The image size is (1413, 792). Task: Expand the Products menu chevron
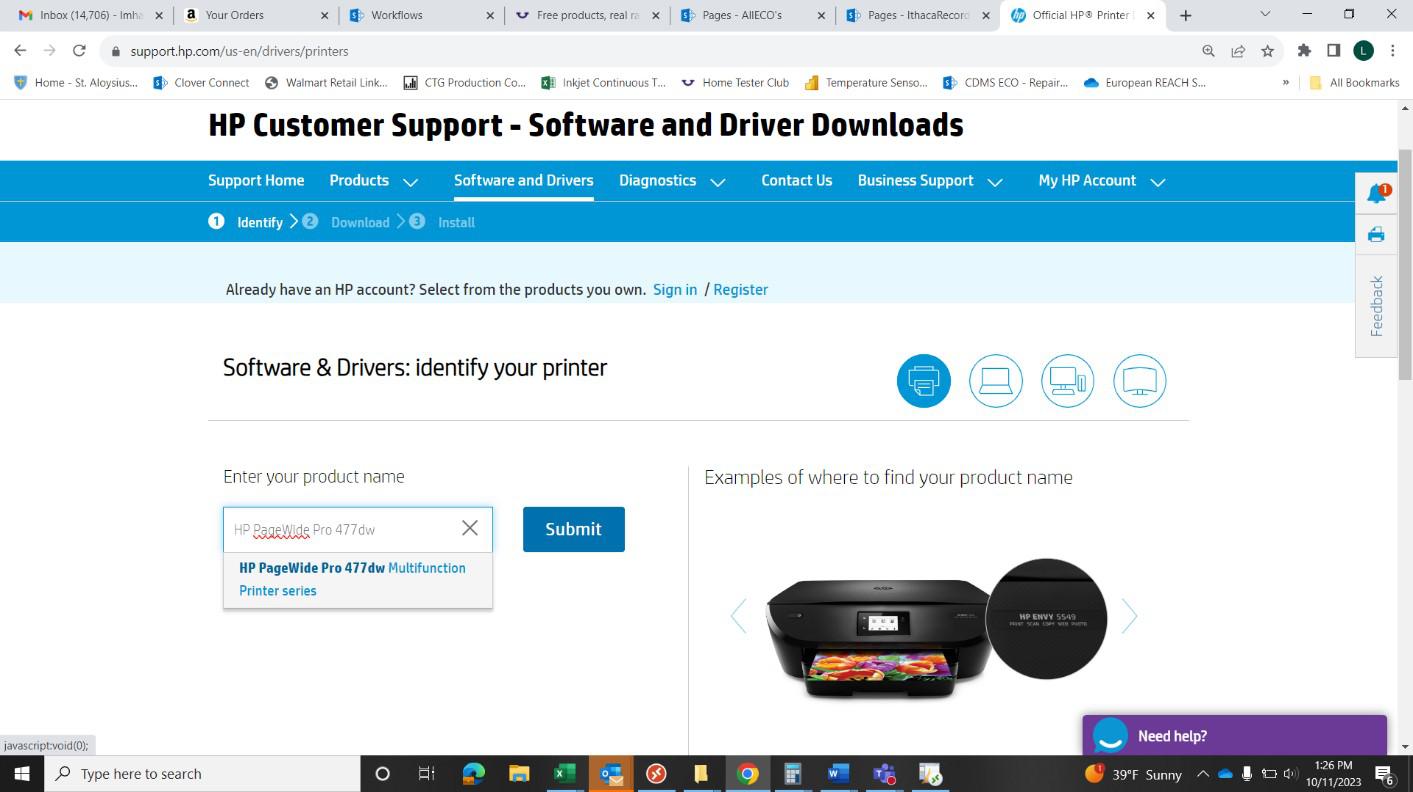(x=410, y=182)
